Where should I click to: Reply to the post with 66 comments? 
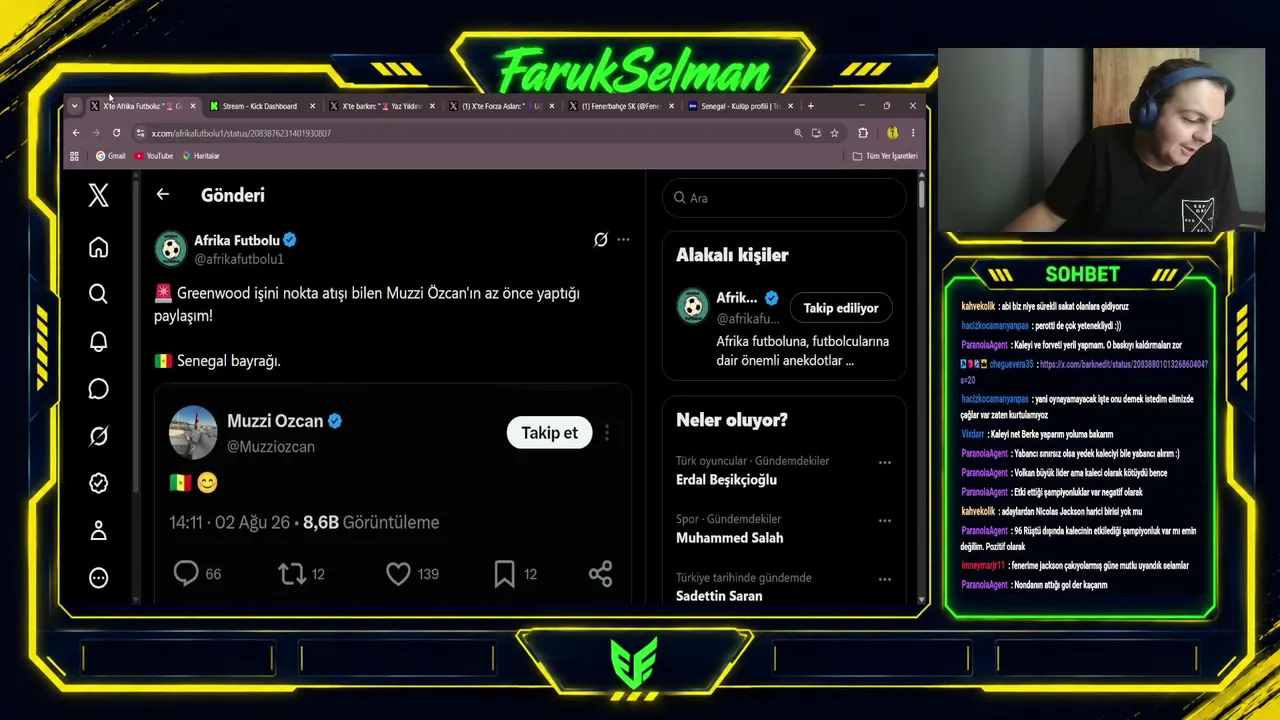pos(186,573)
